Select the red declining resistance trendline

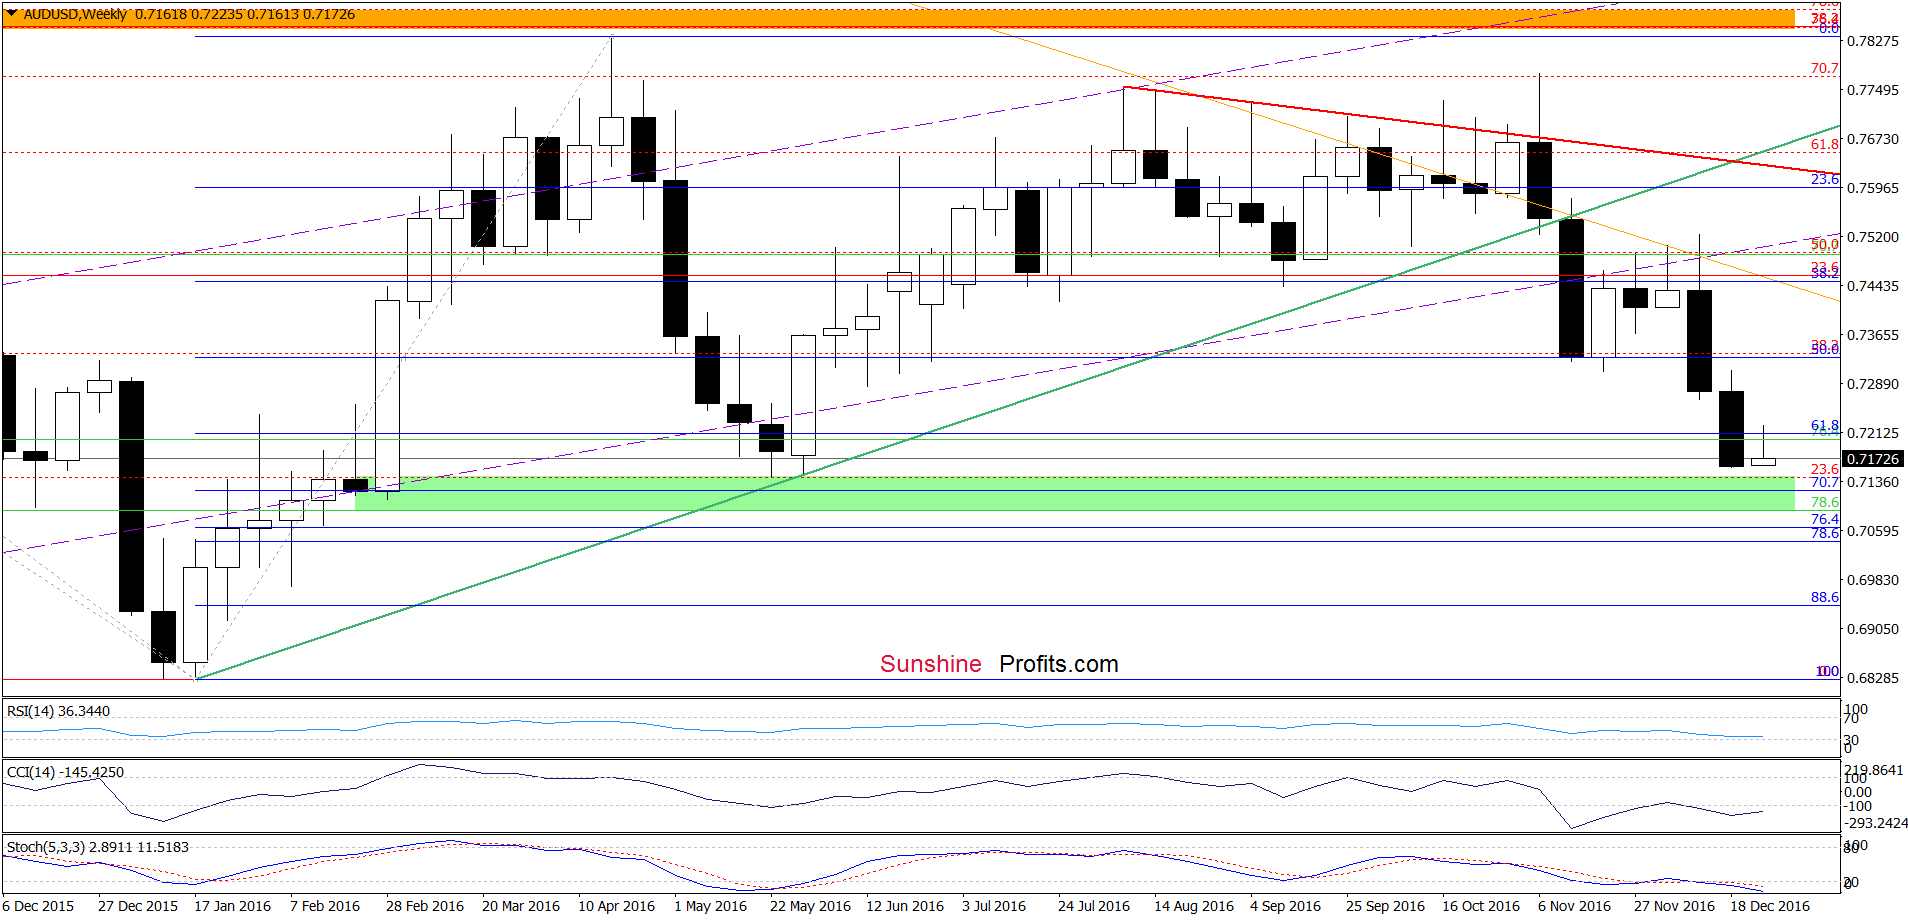point(1482,130)
